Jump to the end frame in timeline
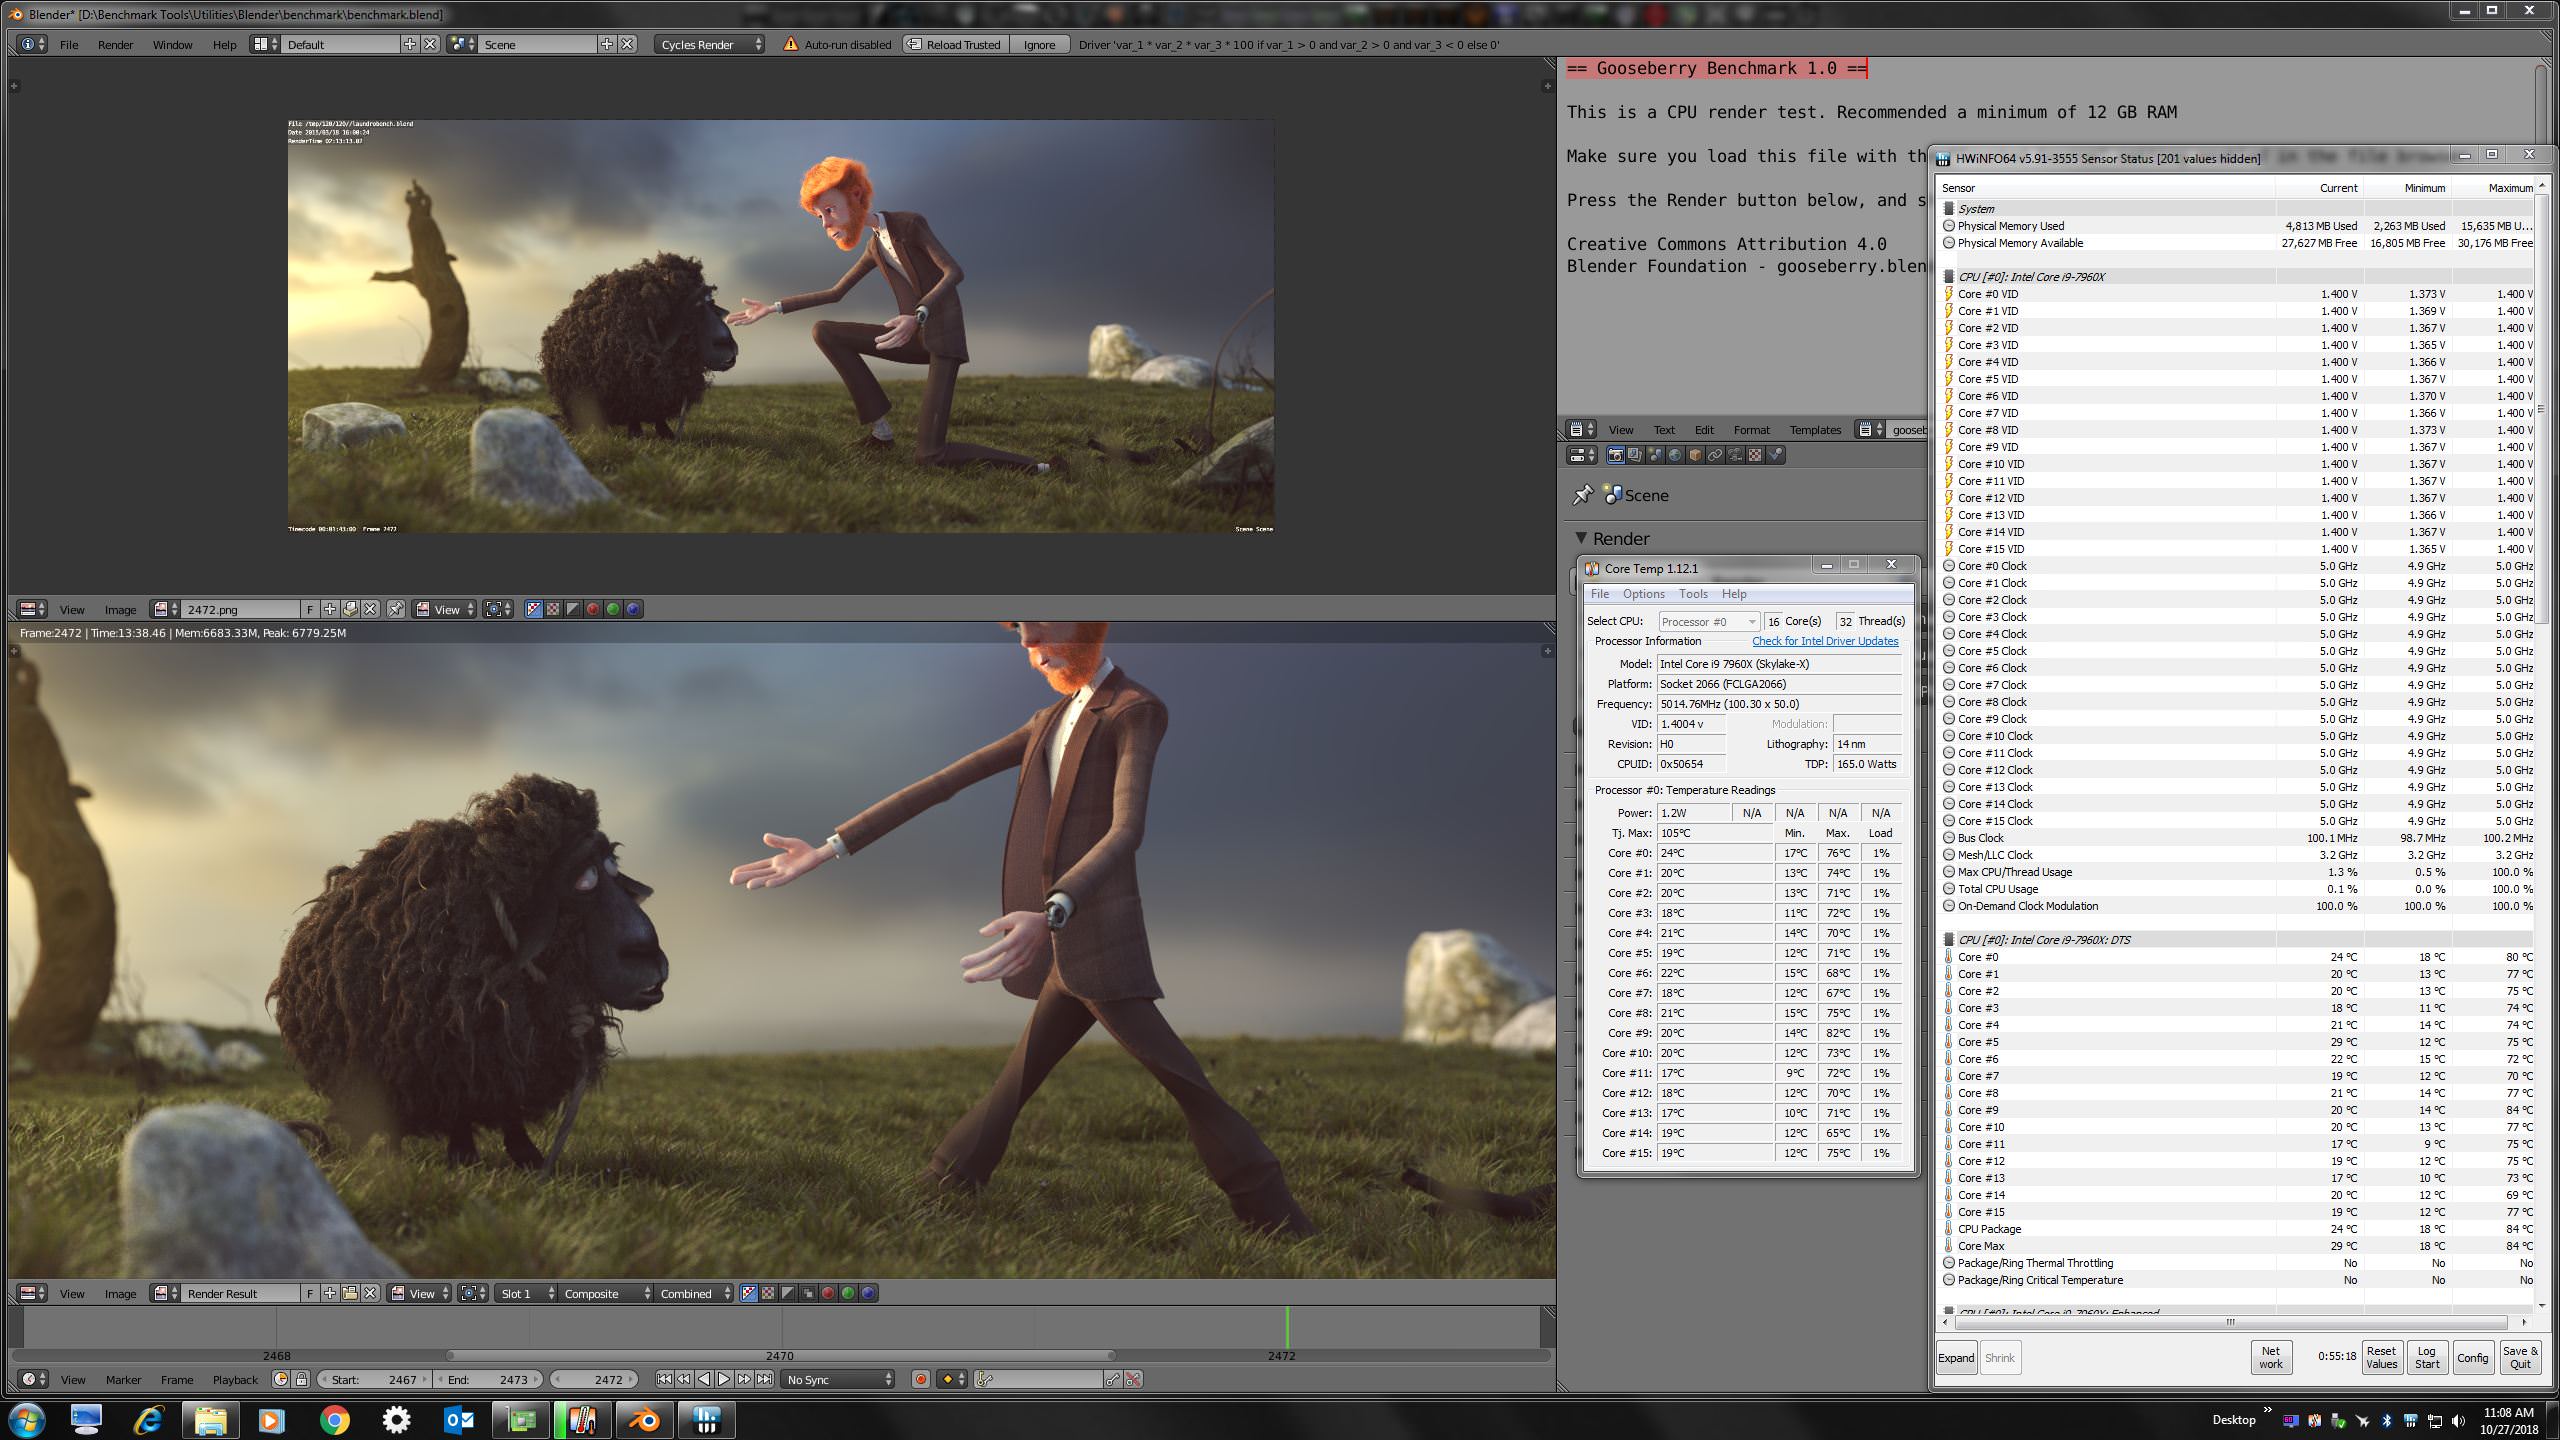 tap(764, 1379)
